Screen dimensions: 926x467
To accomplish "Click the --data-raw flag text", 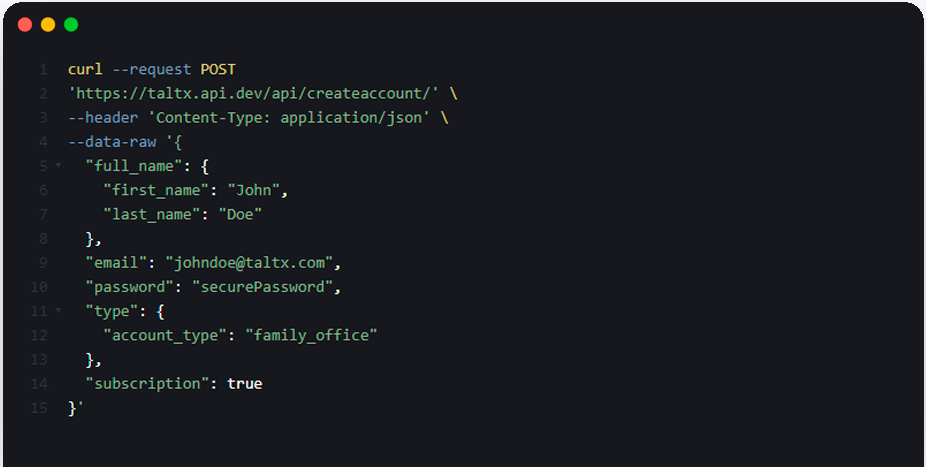I will [x=112, y=142].
